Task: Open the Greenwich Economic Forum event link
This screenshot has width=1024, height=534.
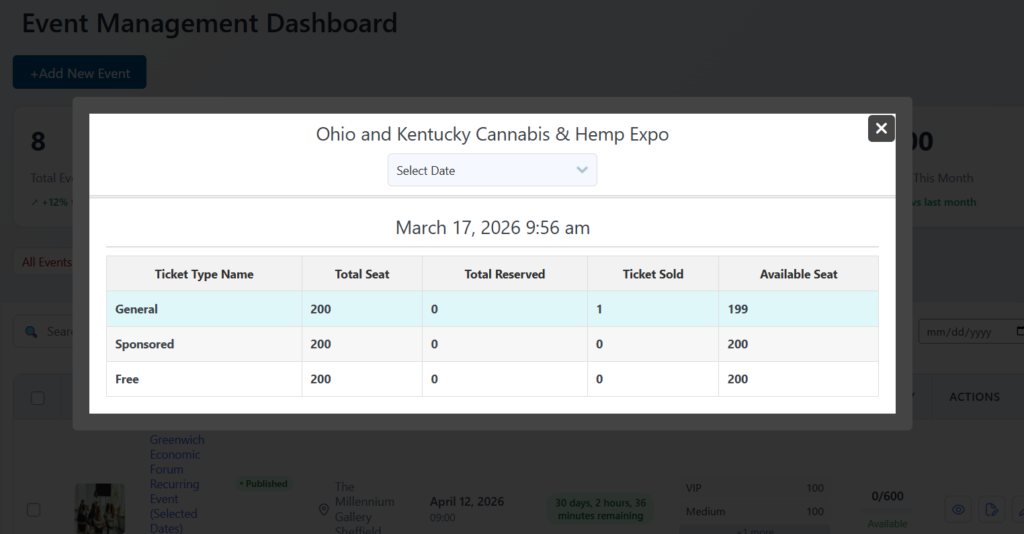Action: 175,484
